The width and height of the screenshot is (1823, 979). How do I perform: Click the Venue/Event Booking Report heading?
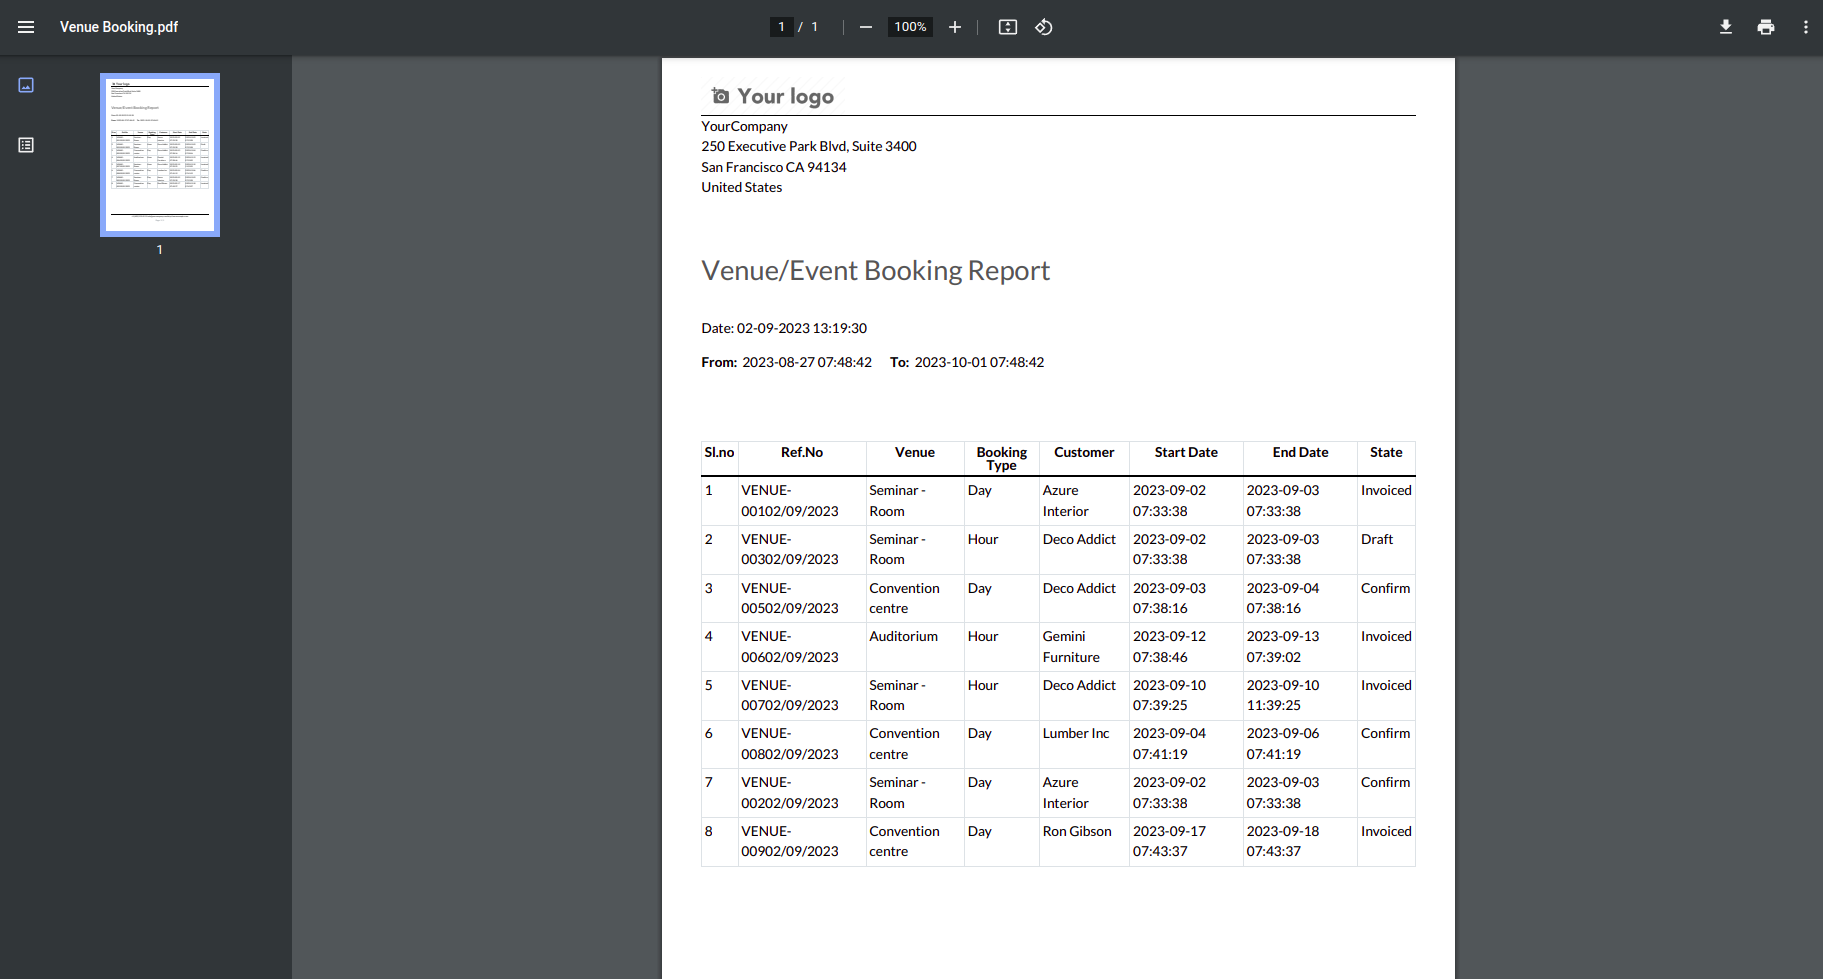pos(875,271)
